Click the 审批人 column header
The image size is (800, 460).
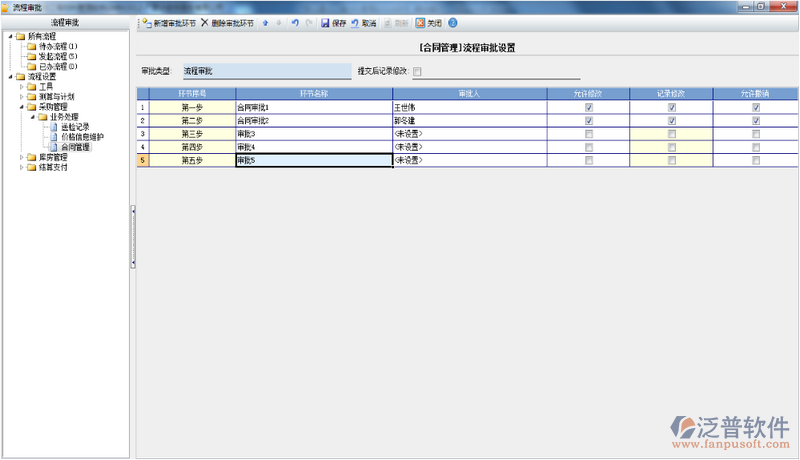(469, 93)
